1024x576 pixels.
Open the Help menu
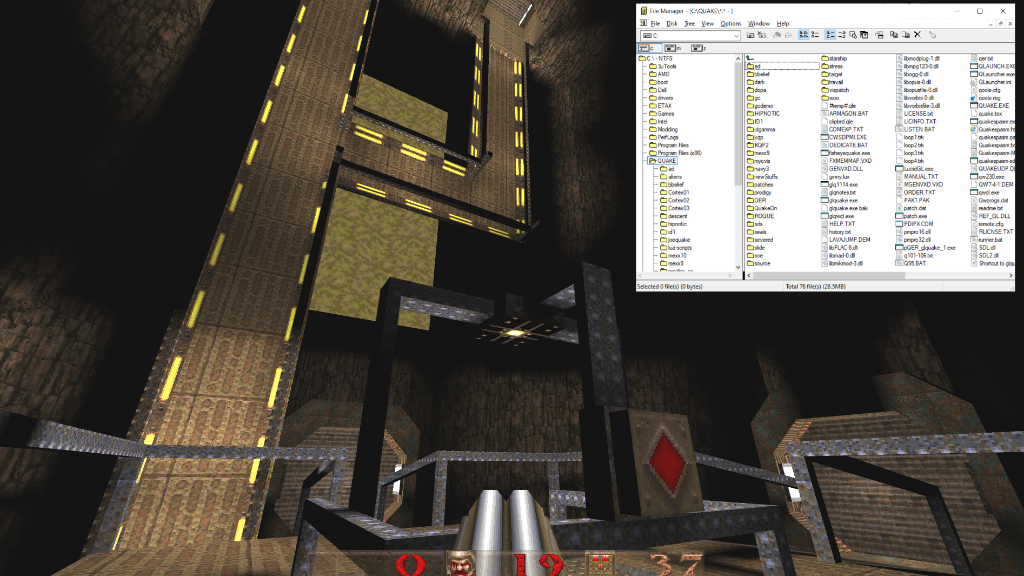pos(783,24)
